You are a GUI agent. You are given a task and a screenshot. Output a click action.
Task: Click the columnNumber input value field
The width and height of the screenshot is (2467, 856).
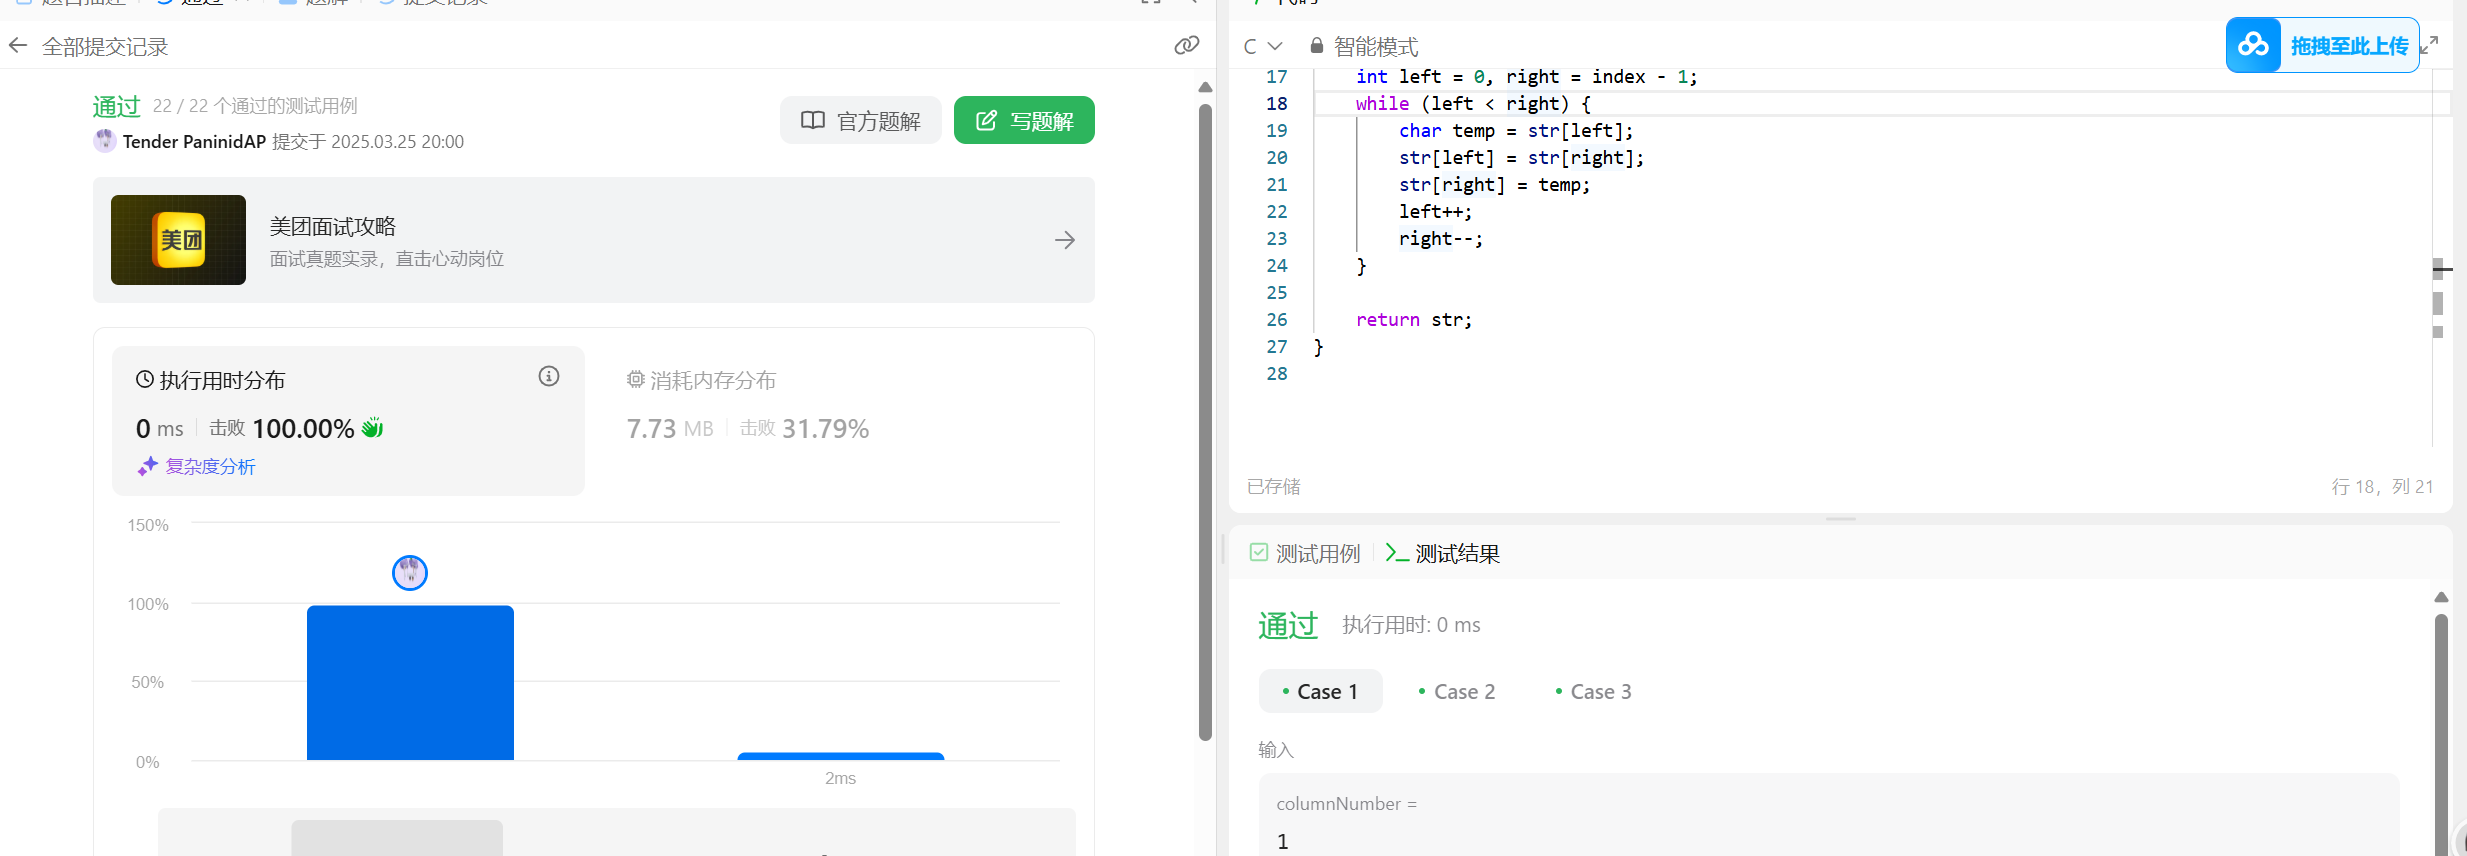click(1826, 841)
